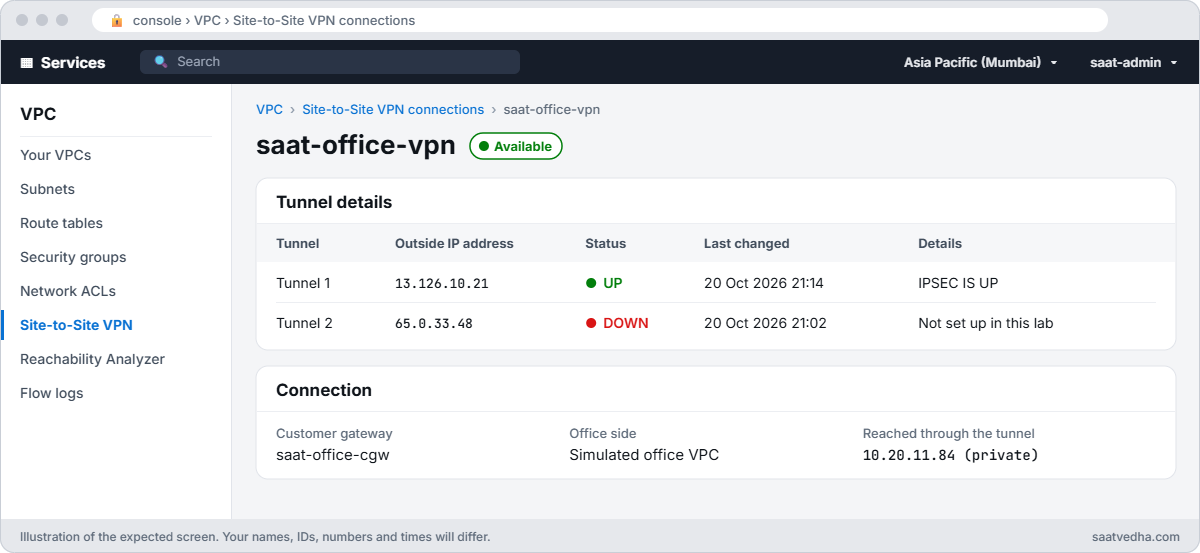Click the Tunnel details section heading
The width and height of the screenshot is (1200, 553).
coord(334,202)
